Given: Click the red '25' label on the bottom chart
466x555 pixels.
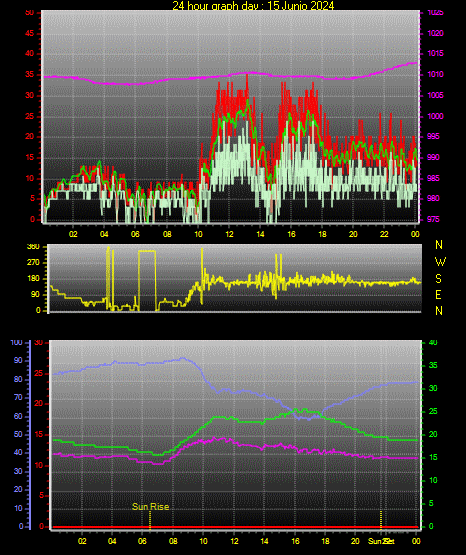Looking at the screenshot, I should [39, 373].
